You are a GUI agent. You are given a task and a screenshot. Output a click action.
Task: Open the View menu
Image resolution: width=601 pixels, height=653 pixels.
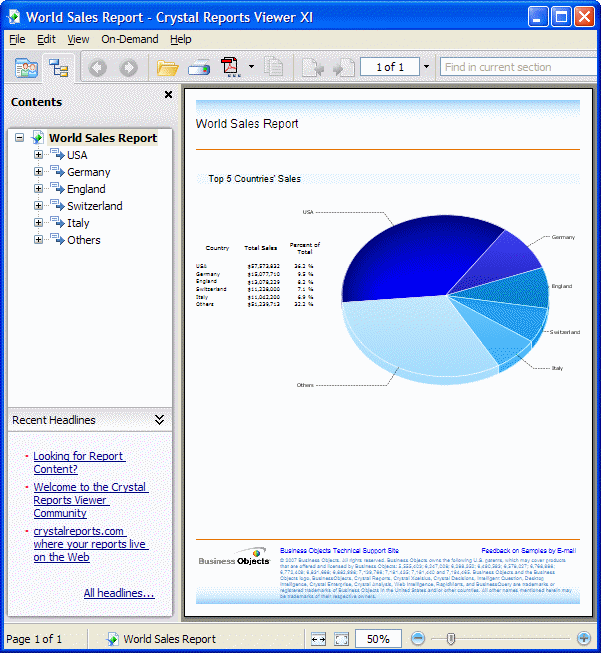[x=78, y=39]
